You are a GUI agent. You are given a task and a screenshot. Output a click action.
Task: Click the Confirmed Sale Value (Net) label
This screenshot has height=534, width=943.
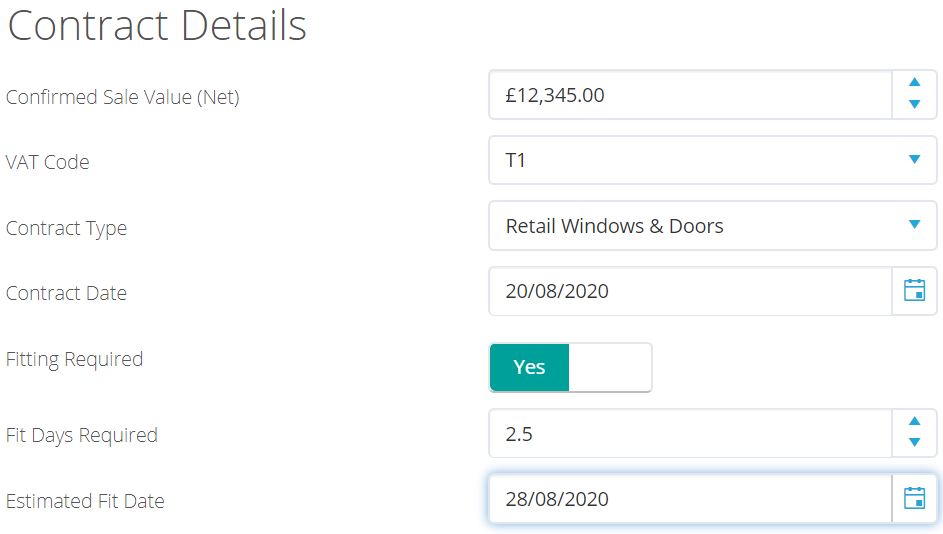123,97
